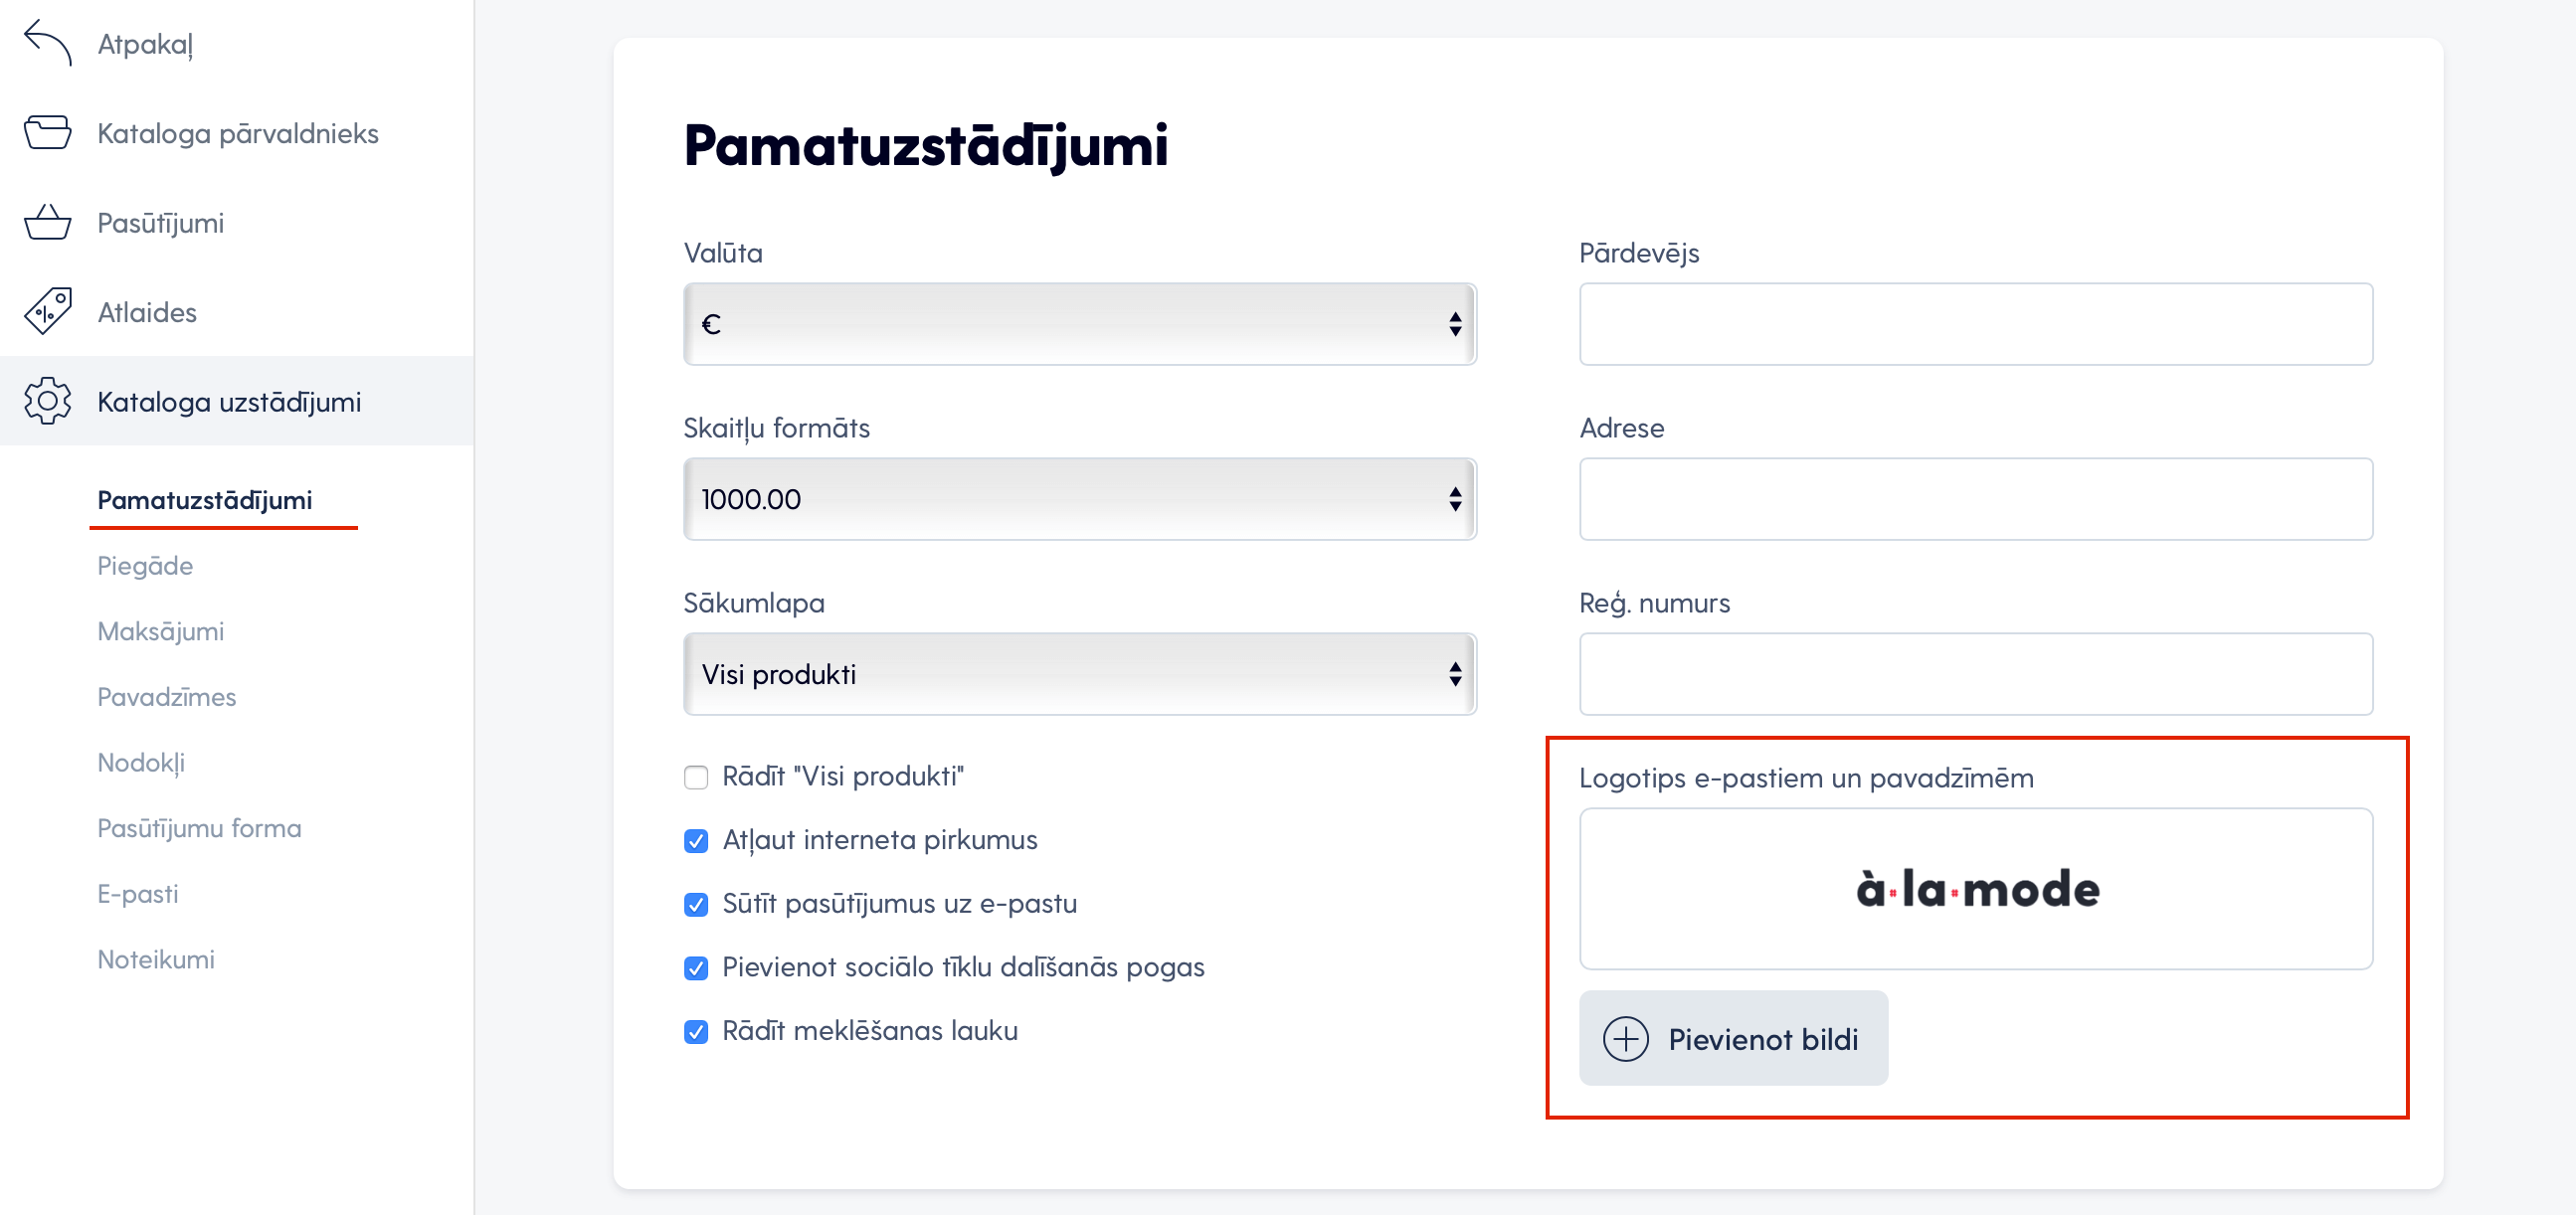
Task: Open the Noteikumi link in sidebar
Action: point(156,959)
